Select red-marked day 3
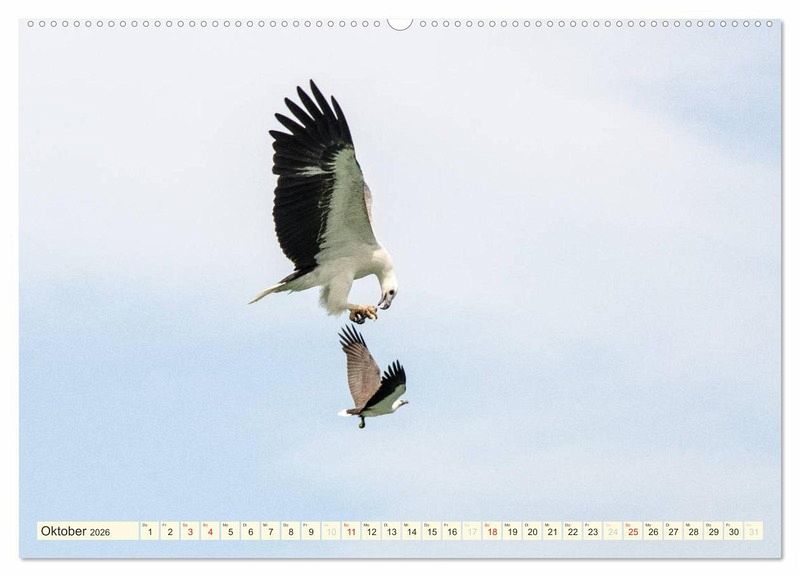The width and height of the screenshot is (800, 577). click(x=190, y=531)
